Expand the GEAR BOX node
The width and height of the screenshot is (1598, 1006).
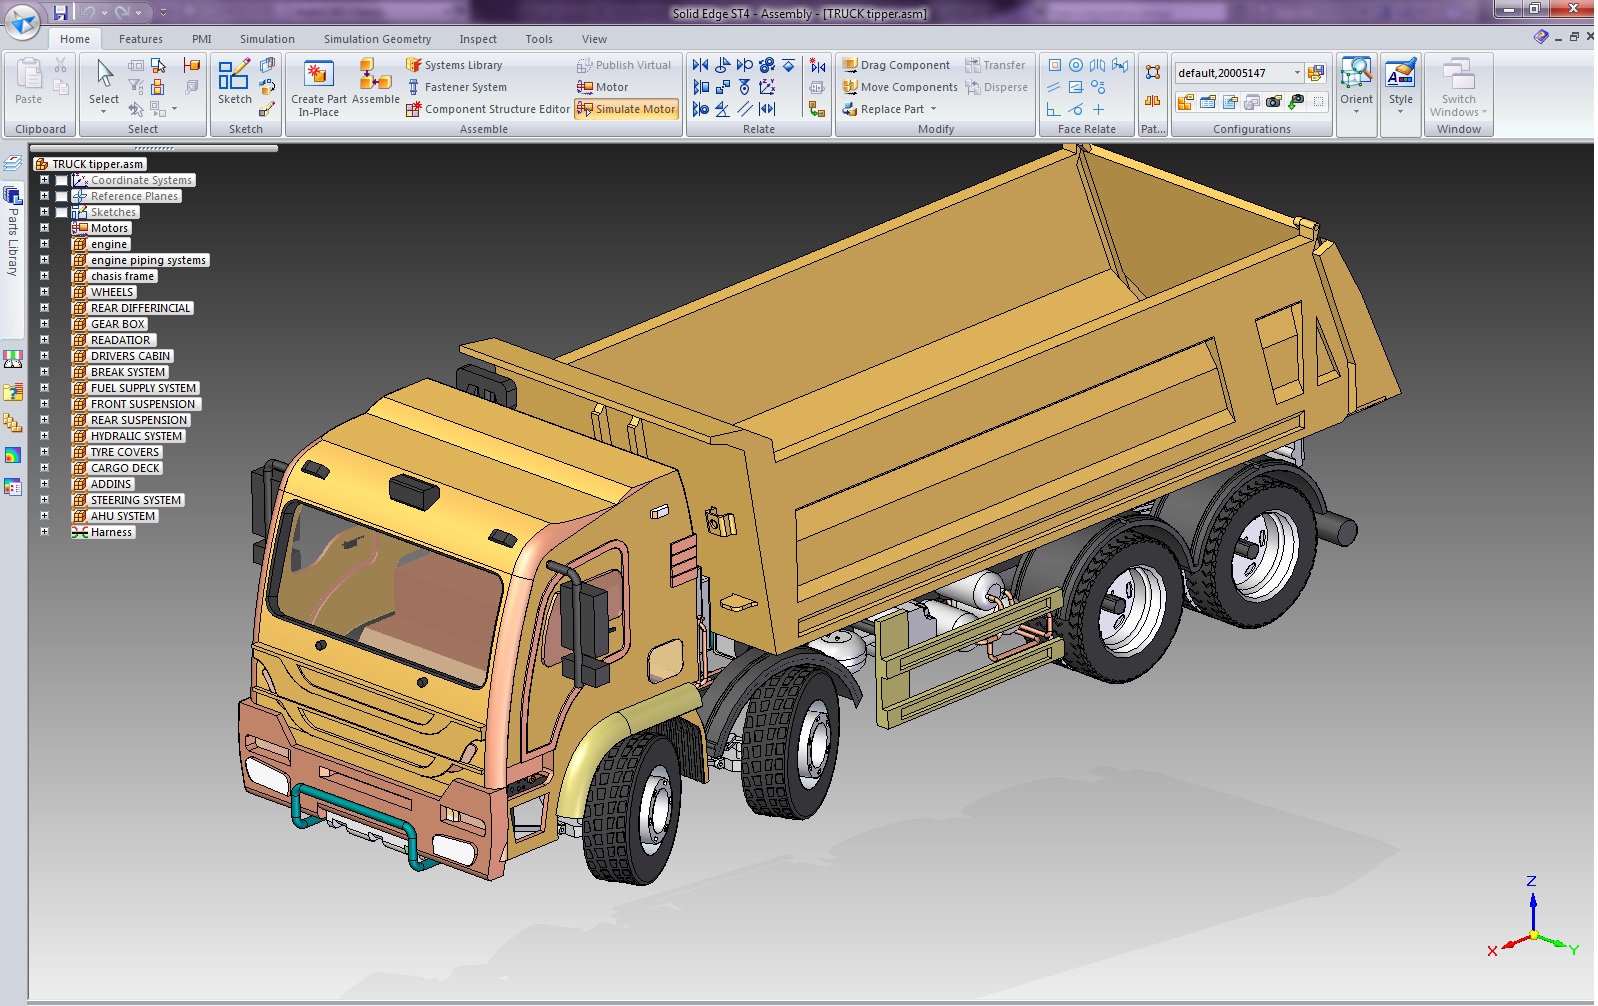point(44,324)
